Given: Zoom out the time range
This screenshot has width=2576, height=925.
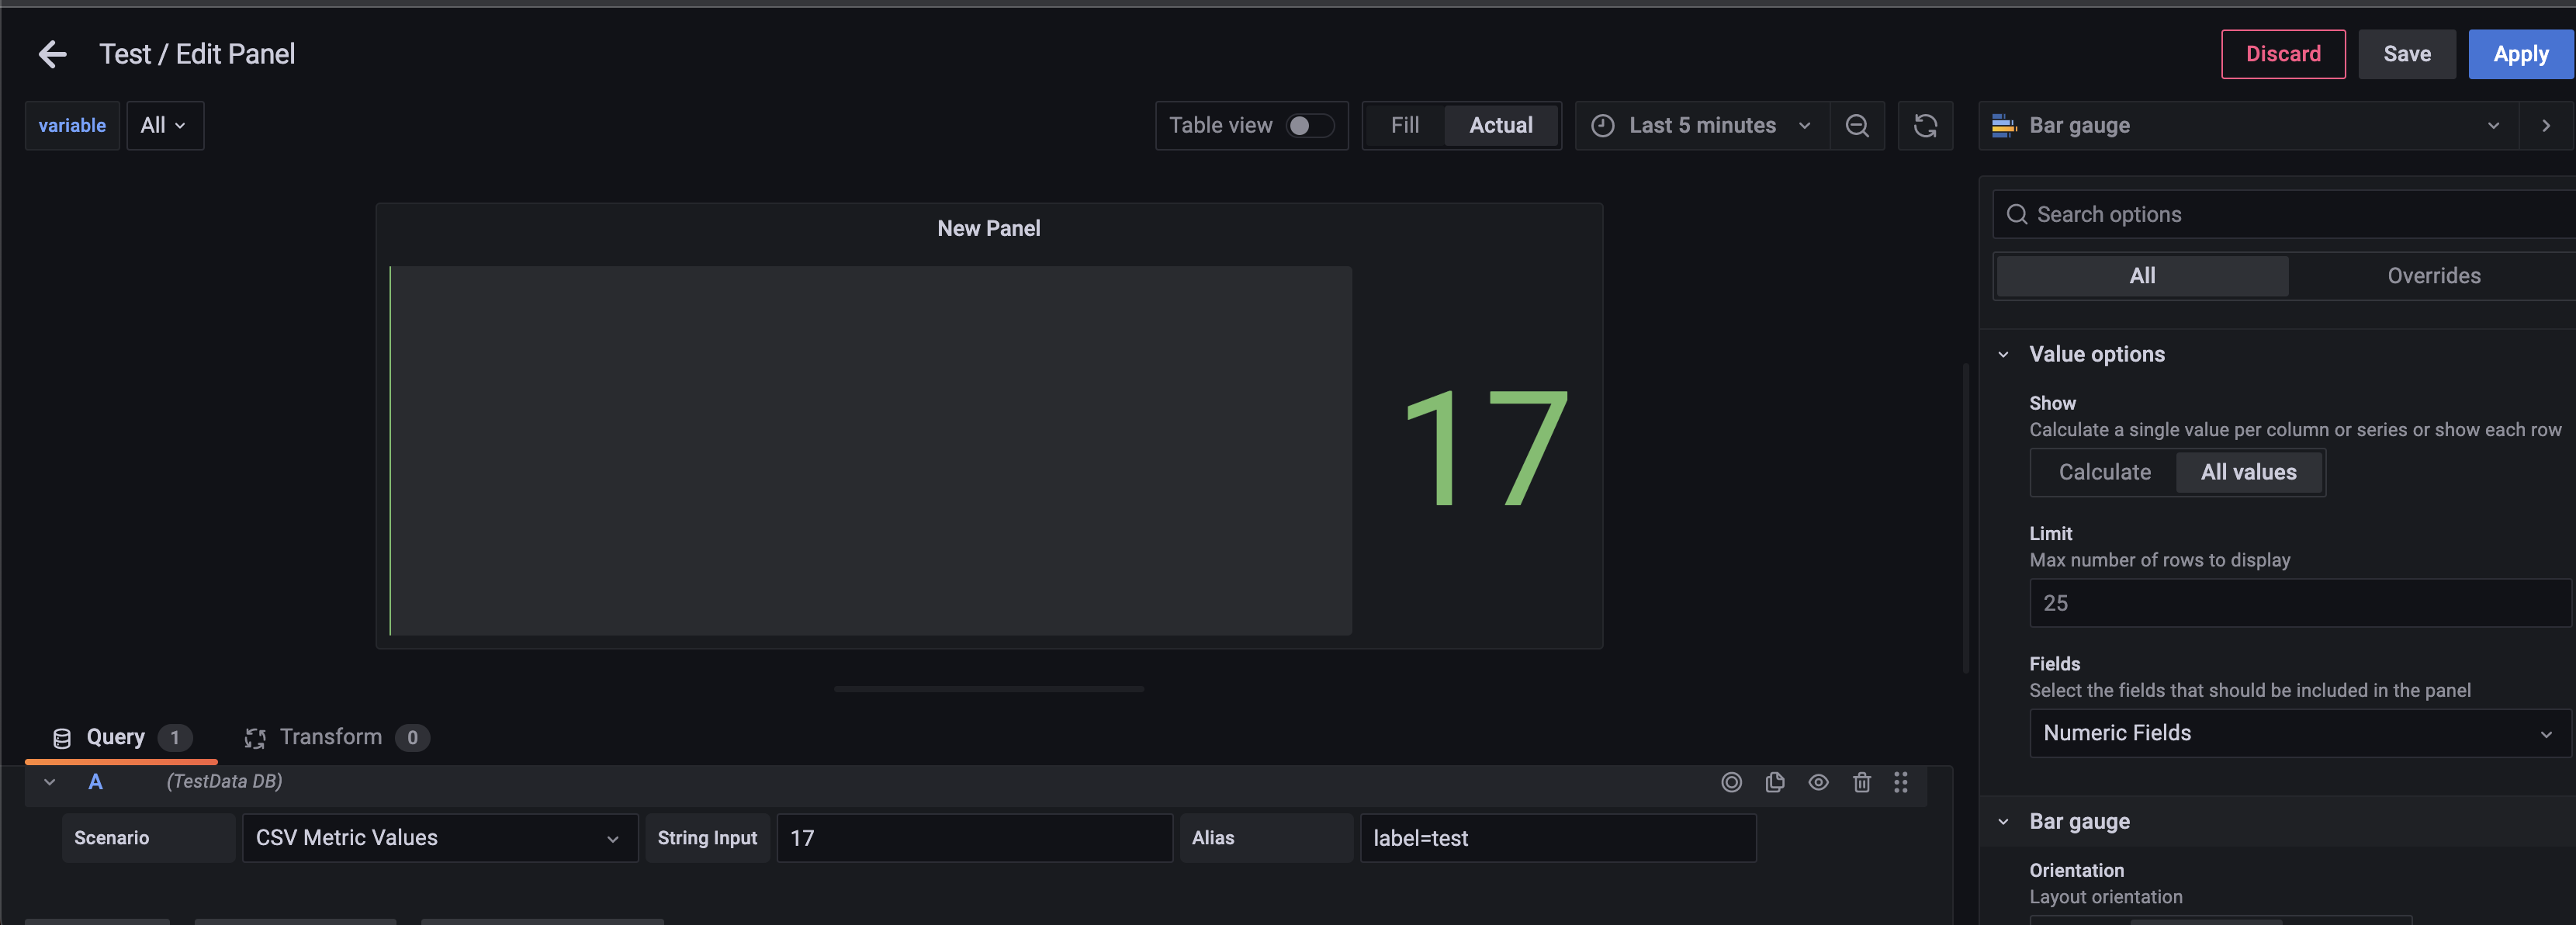Looking at the screenshot, I should 1857,125.
